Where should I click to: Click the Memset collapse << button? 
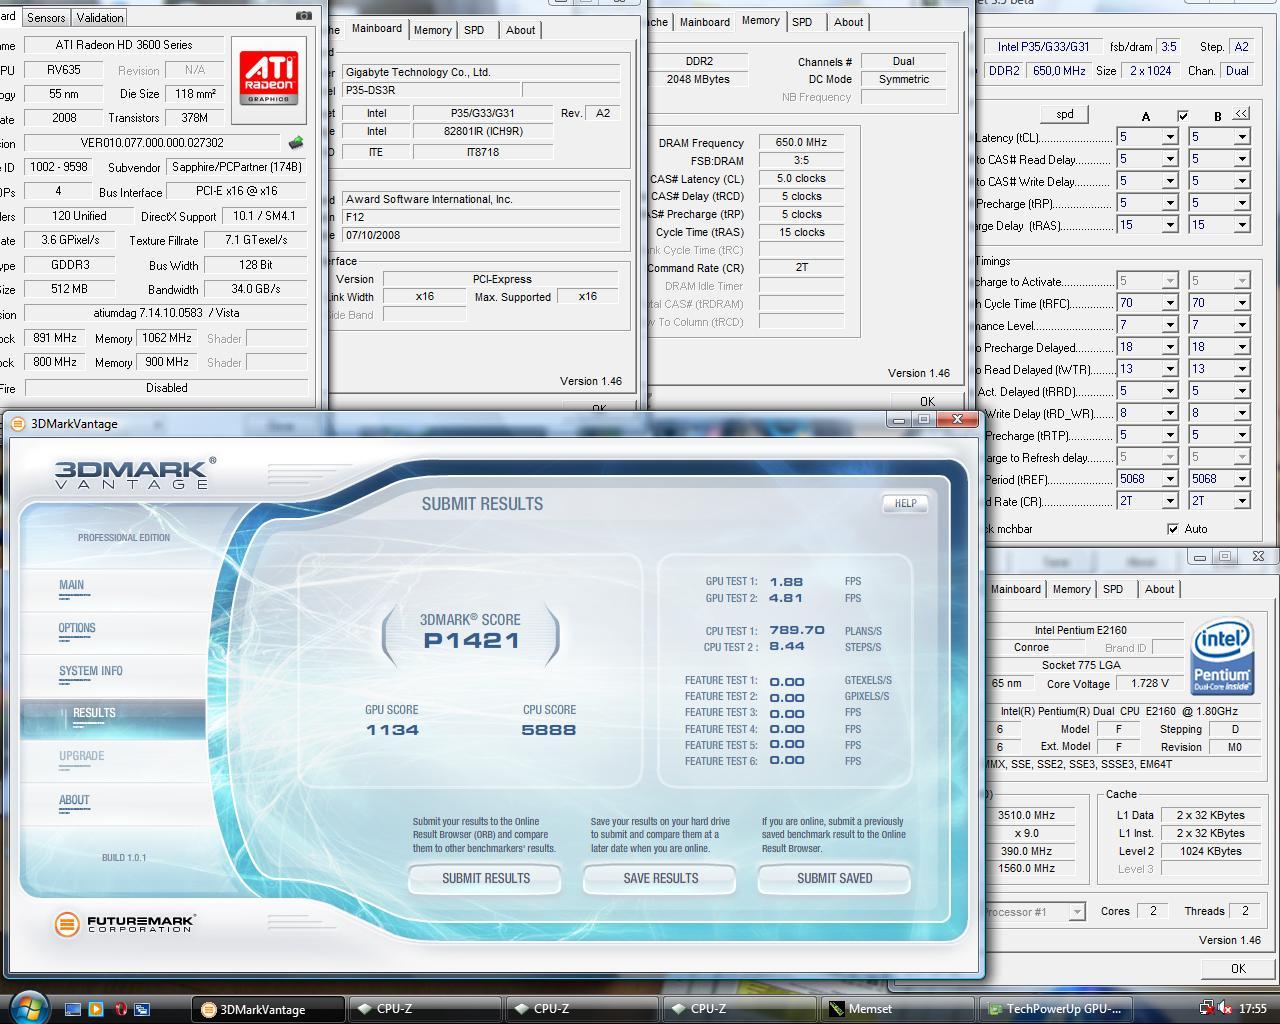pyautogui.click(x=1241, y=114)
